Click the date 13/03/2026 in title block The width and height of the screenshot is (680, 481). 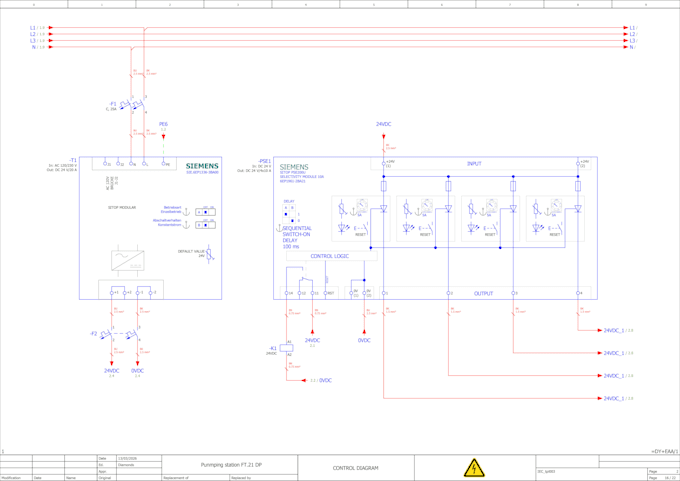[126, 458]
